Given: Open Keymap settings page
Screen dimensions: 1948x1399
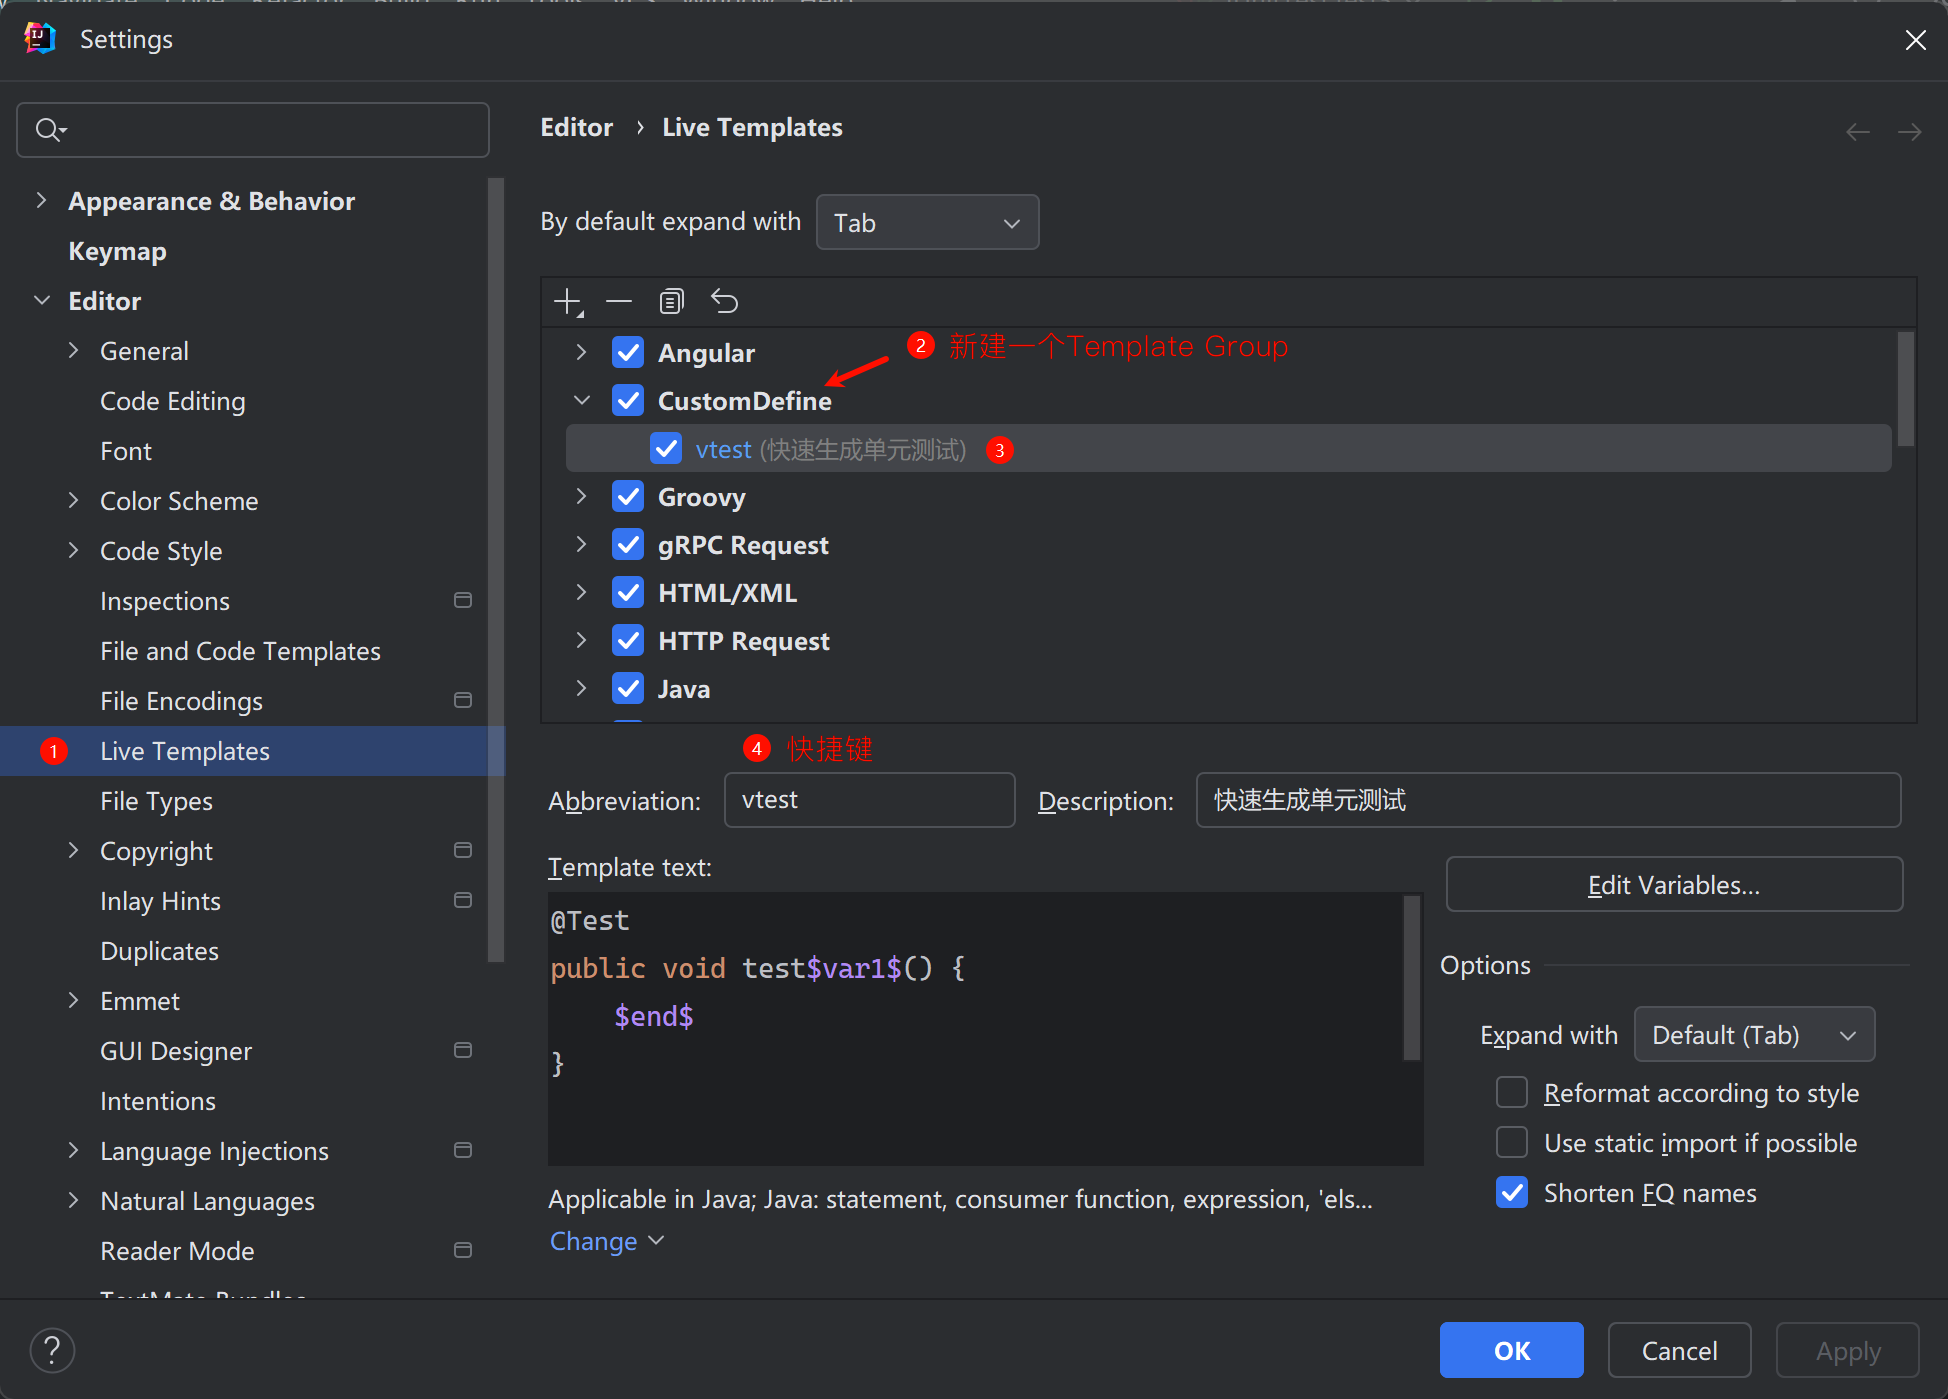Looking at the screenshot, I should 117,251.
